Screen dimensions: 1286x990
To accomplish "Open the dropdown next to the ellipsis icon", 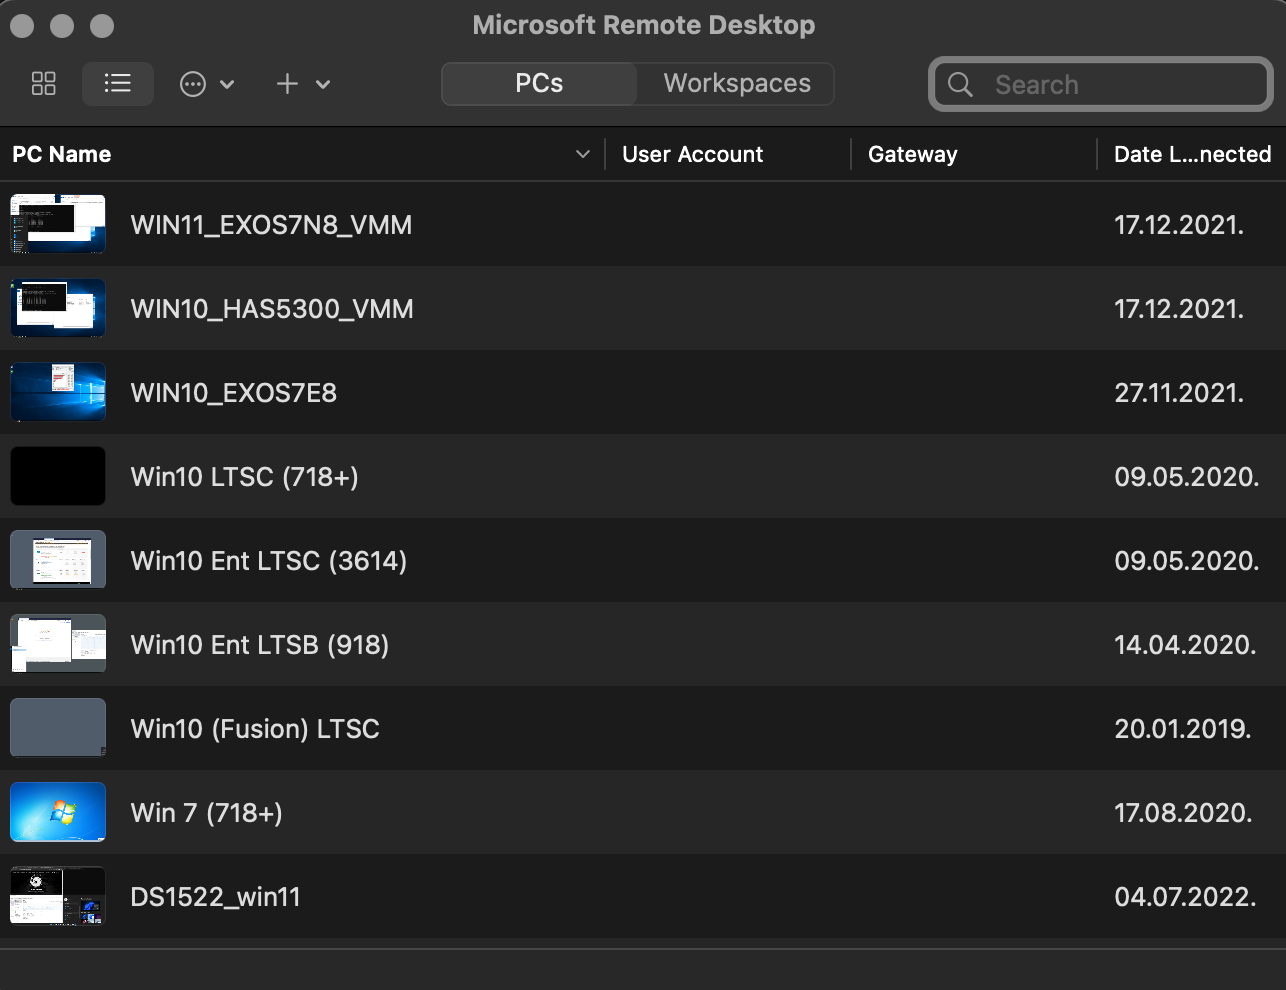I will [x=229, y=84].
